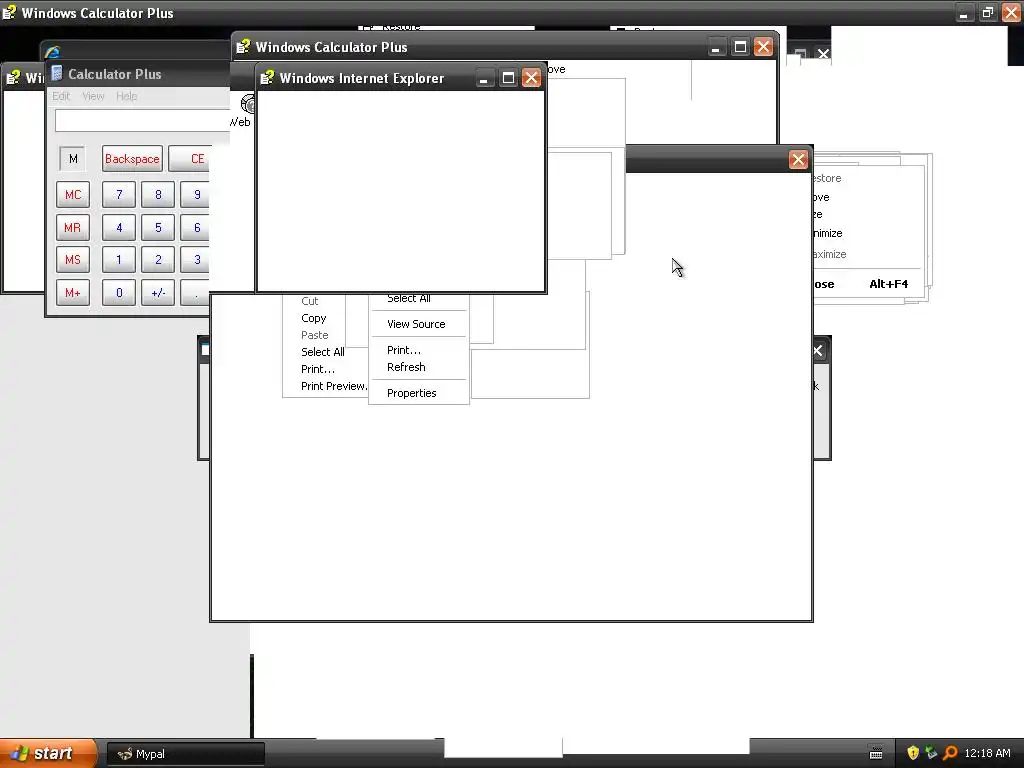The width and height of the screenshot is (1024, 768).
Task: Click the M+ memory add button
Action: coord(72,293)
